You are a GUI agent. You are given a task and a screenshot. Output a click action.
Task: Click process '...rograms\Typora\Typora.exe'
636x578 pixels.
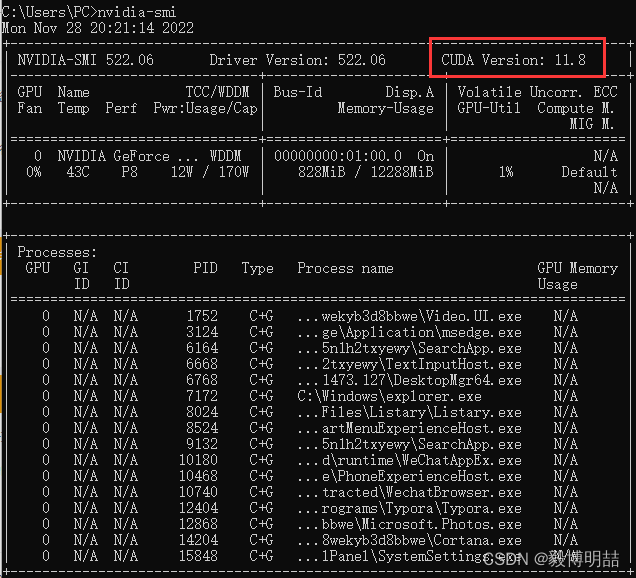(x=409, y=508)
